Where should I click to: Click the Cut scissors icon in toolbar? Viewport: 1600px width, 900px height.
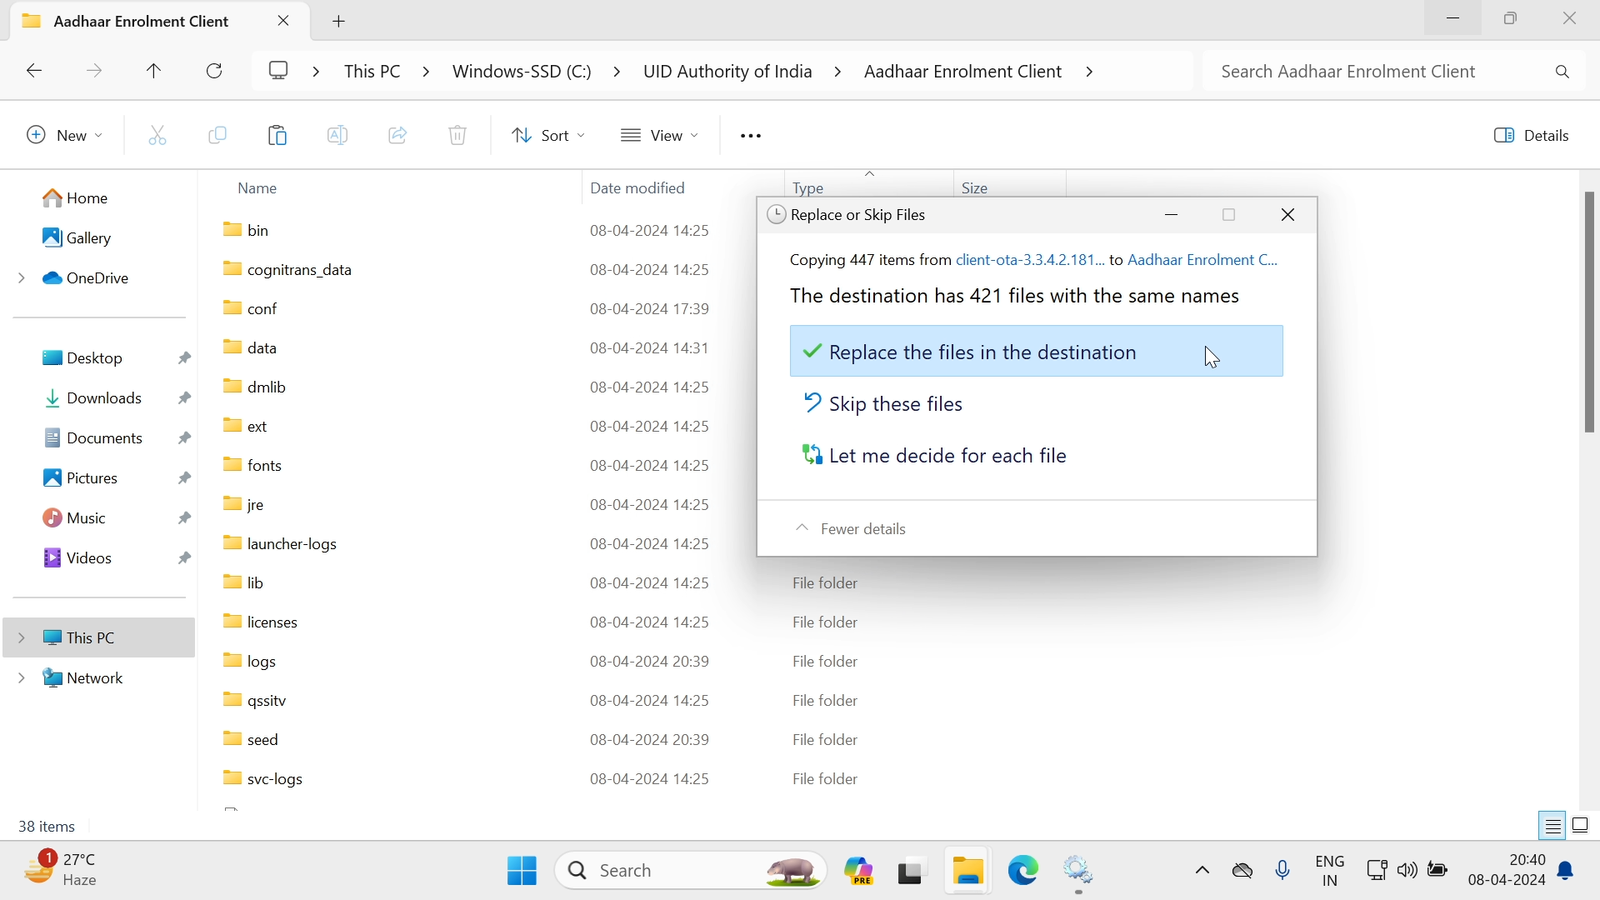click(x=157, y=135)
